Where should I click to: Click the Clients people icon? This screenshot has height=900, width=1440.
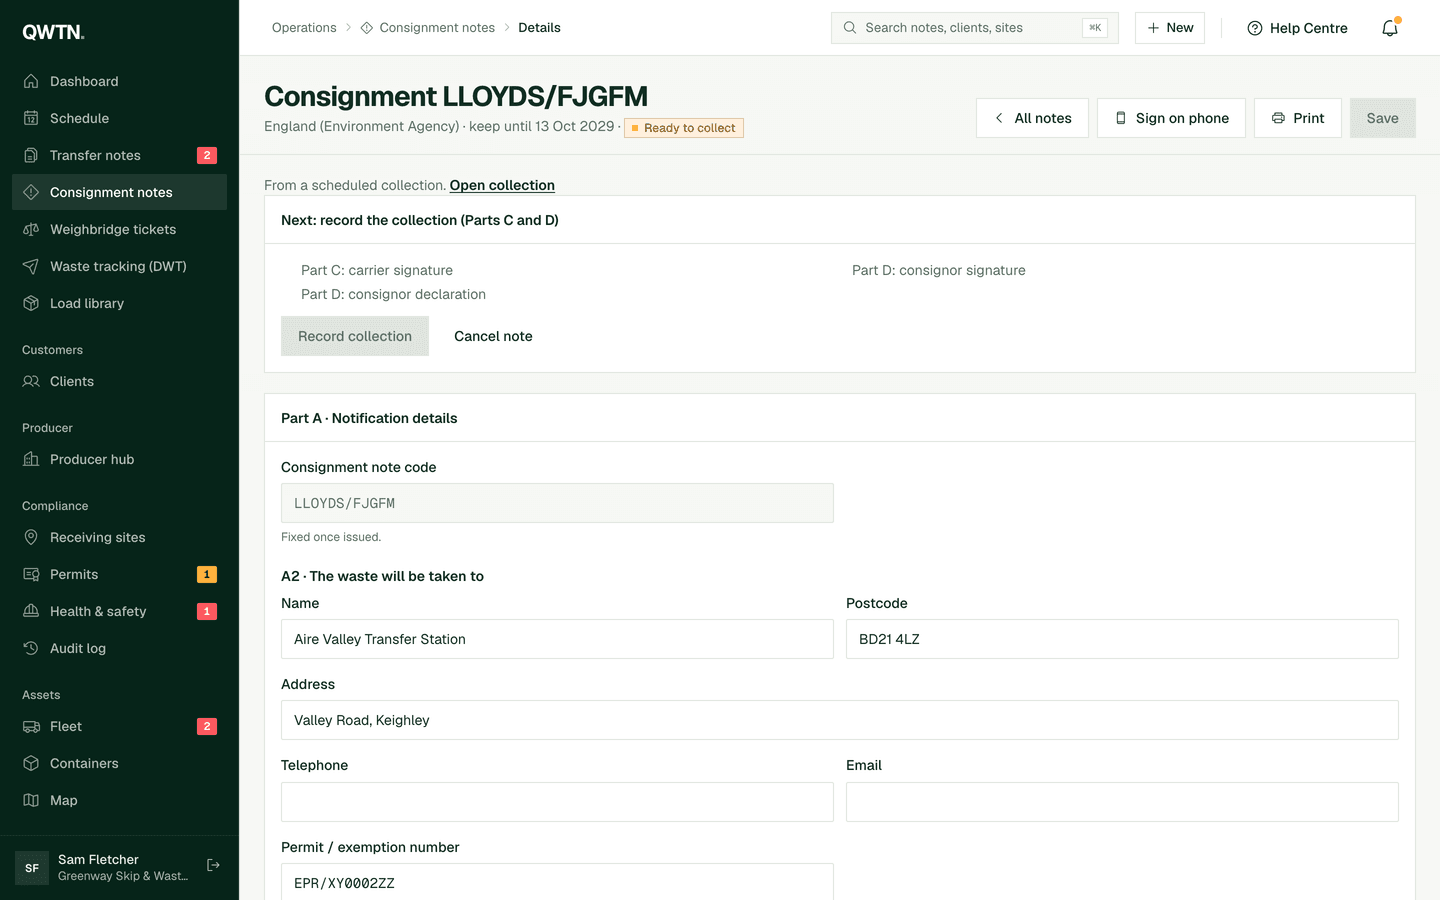point(31,381)
